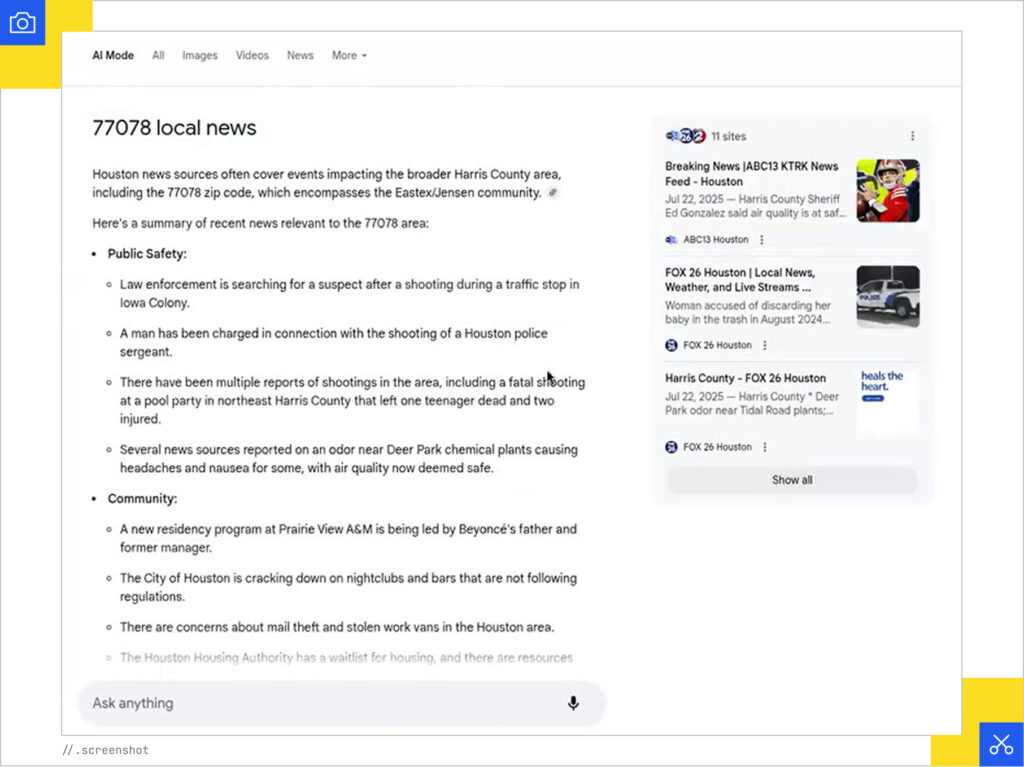Open options for the Harris County FOX 26 source
1024x767 pixels.
(765, 447)
